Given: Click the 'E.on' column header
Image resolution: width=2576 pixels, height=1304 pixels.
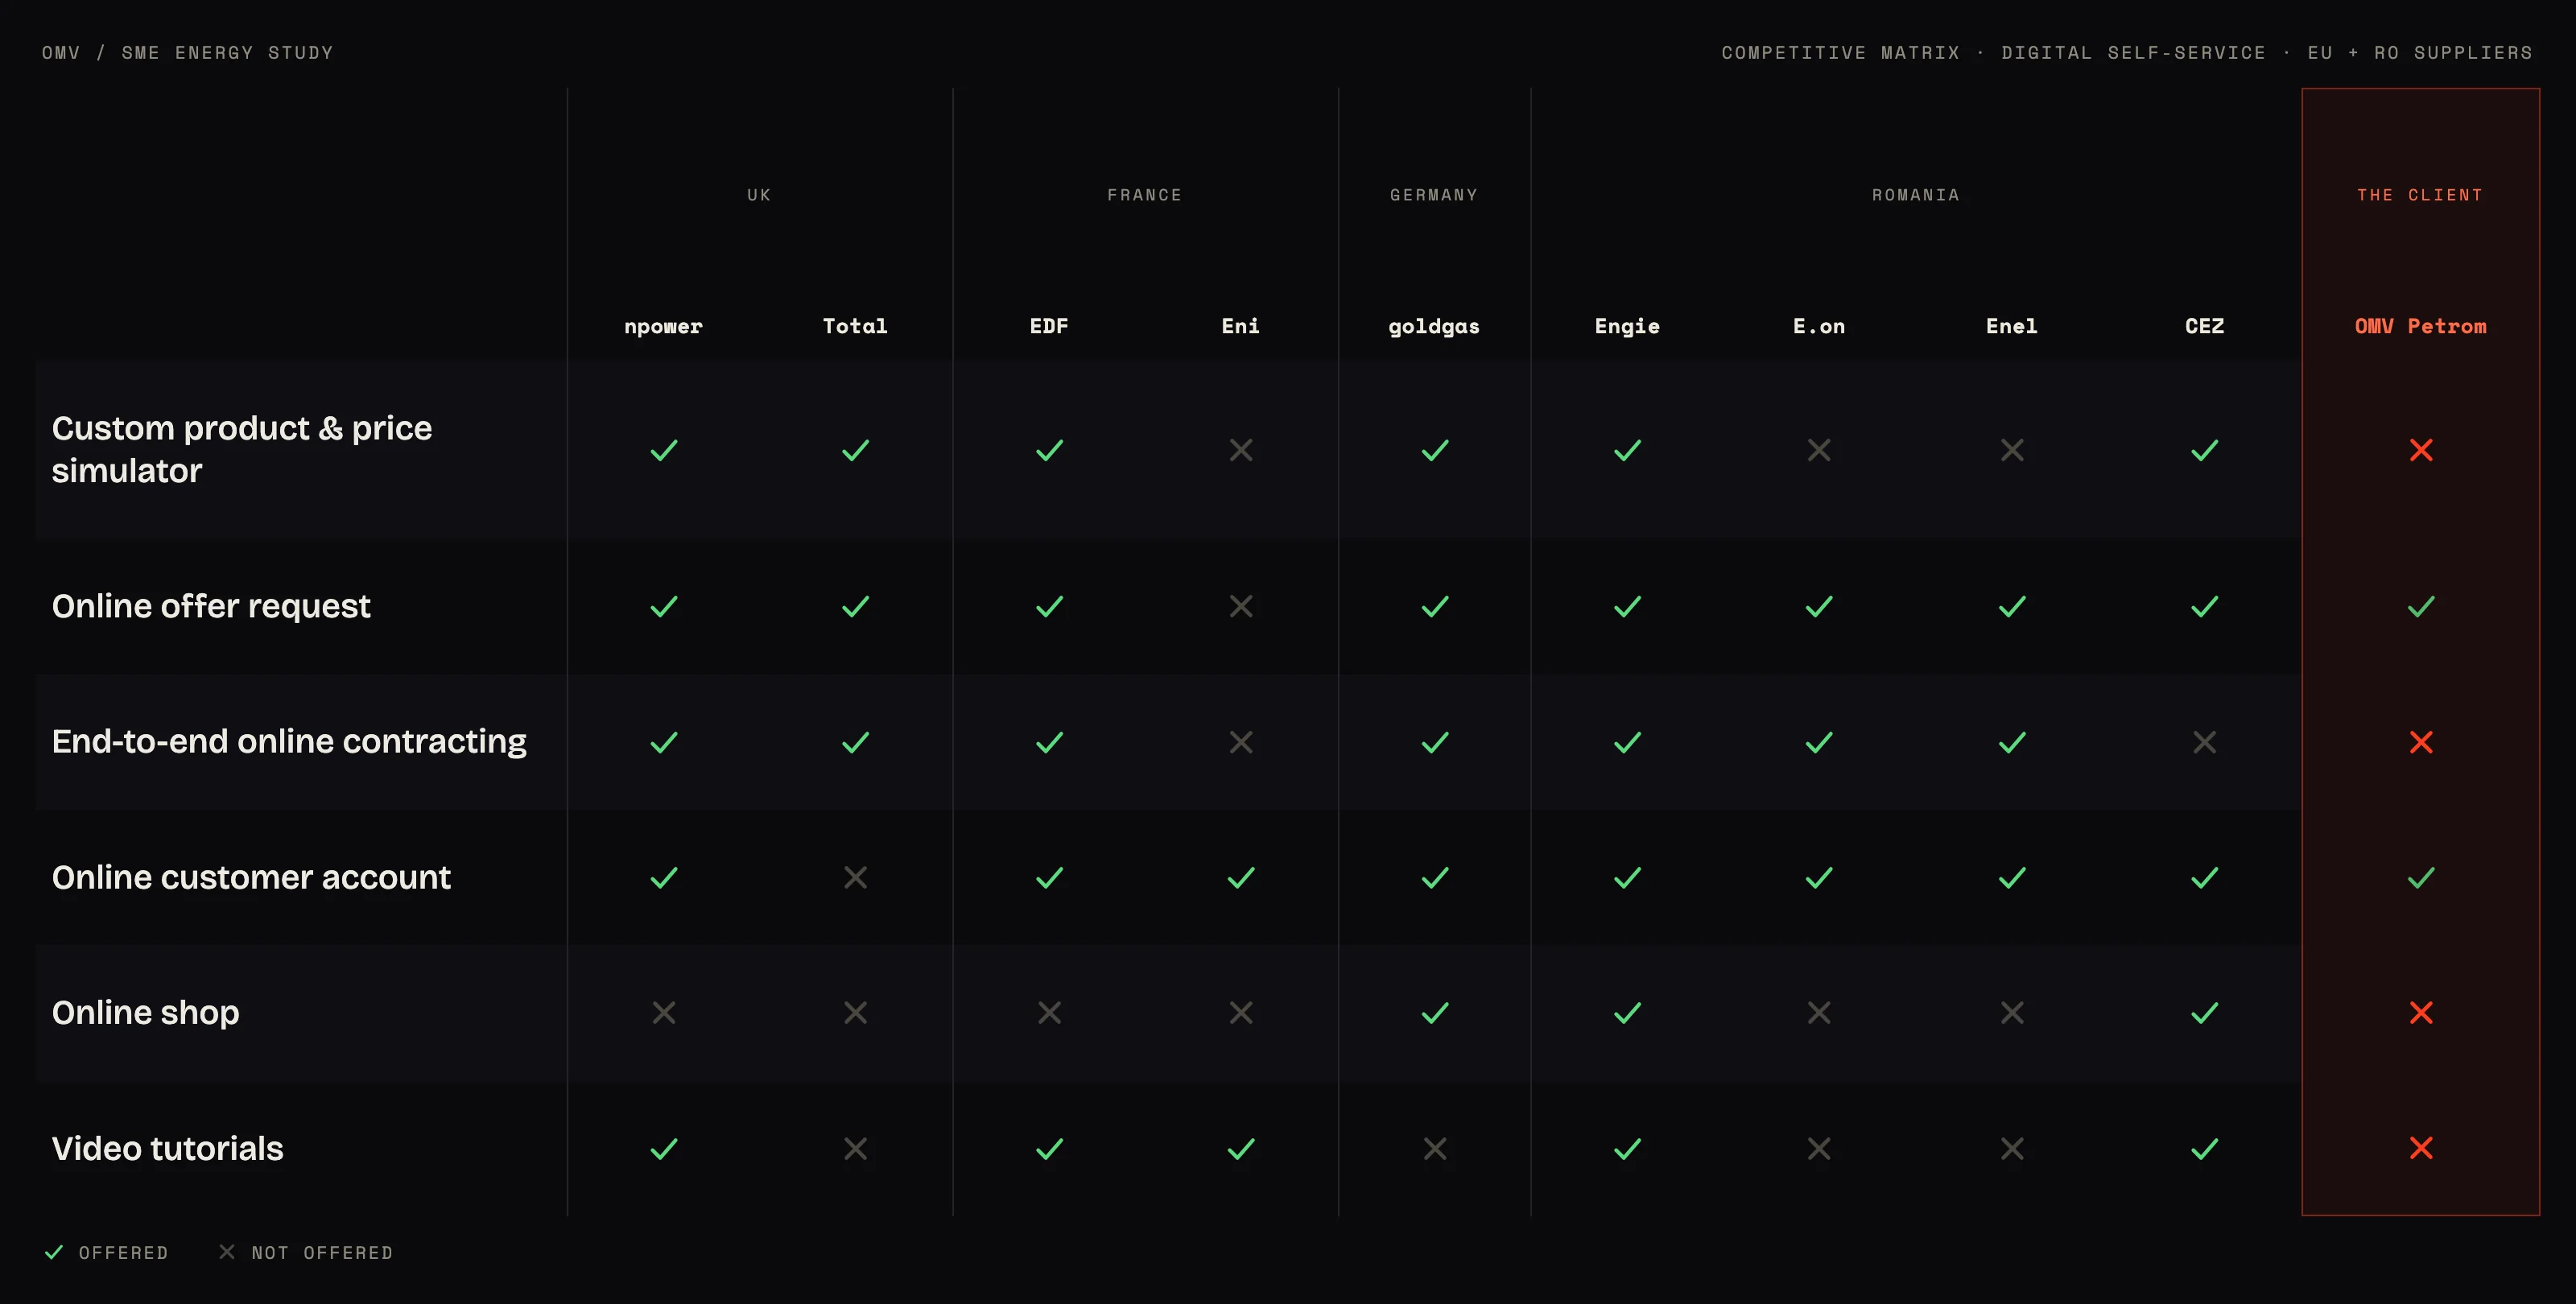Looking at the screenshot, I should pos(1819,326).
